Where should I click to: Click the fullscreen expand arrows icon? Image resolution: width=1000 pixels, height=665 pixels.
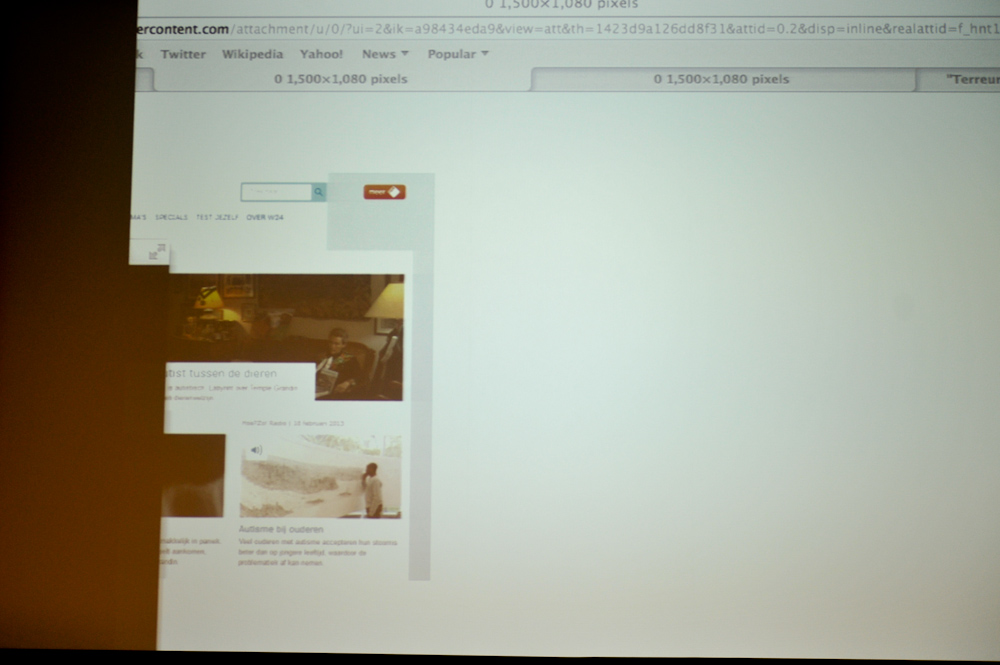tap(155, 254)
